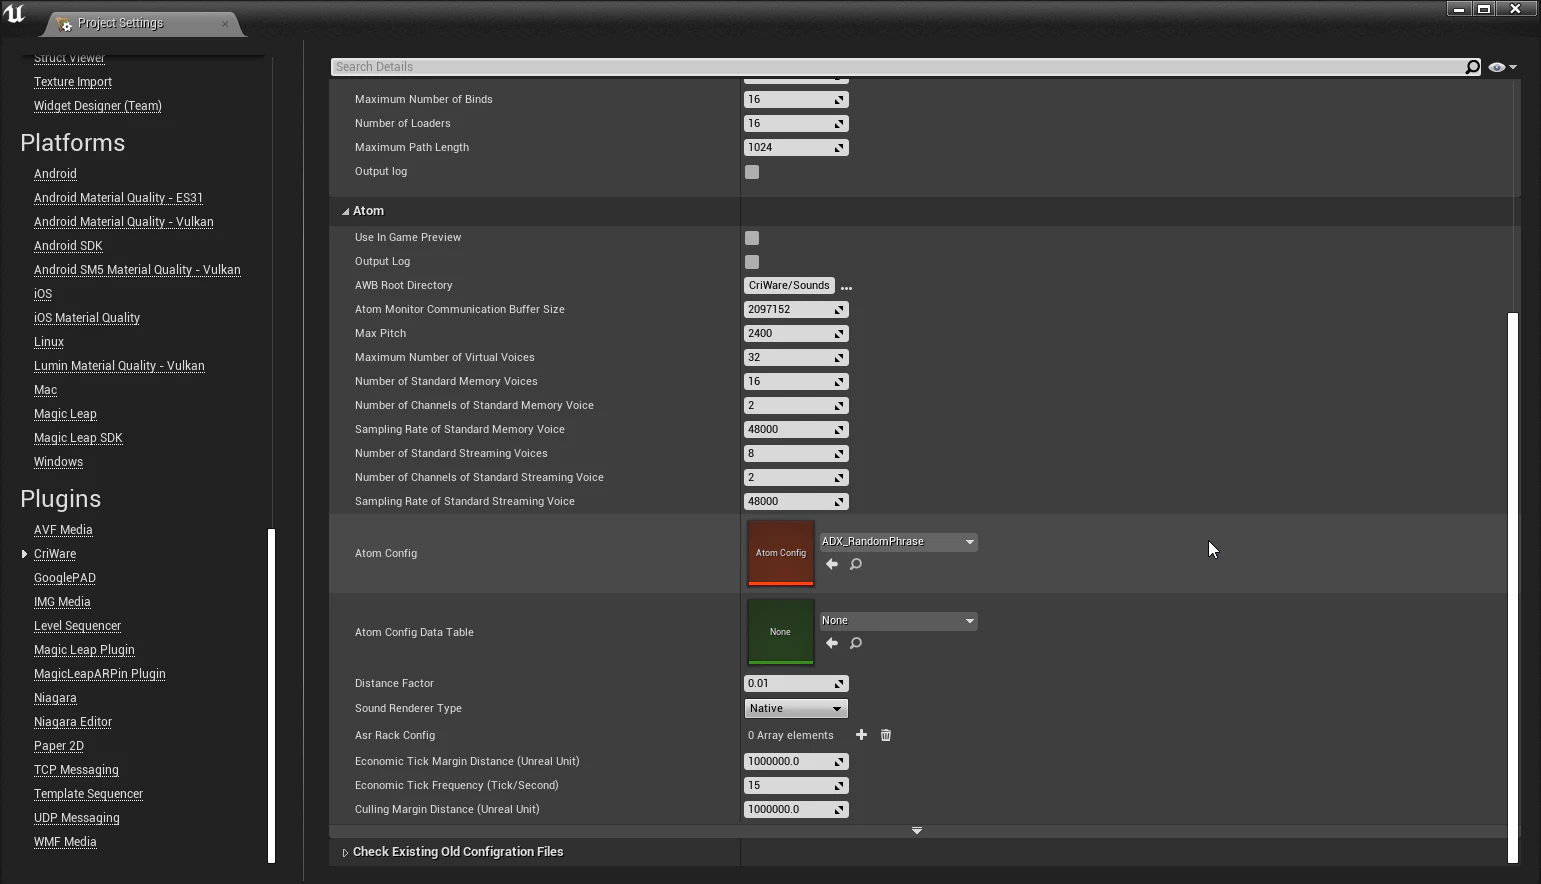Viewport: 1541px width, 884px height.
Task: Click the details panel vertical scrollbar
Action: (x=1513, y=587)
